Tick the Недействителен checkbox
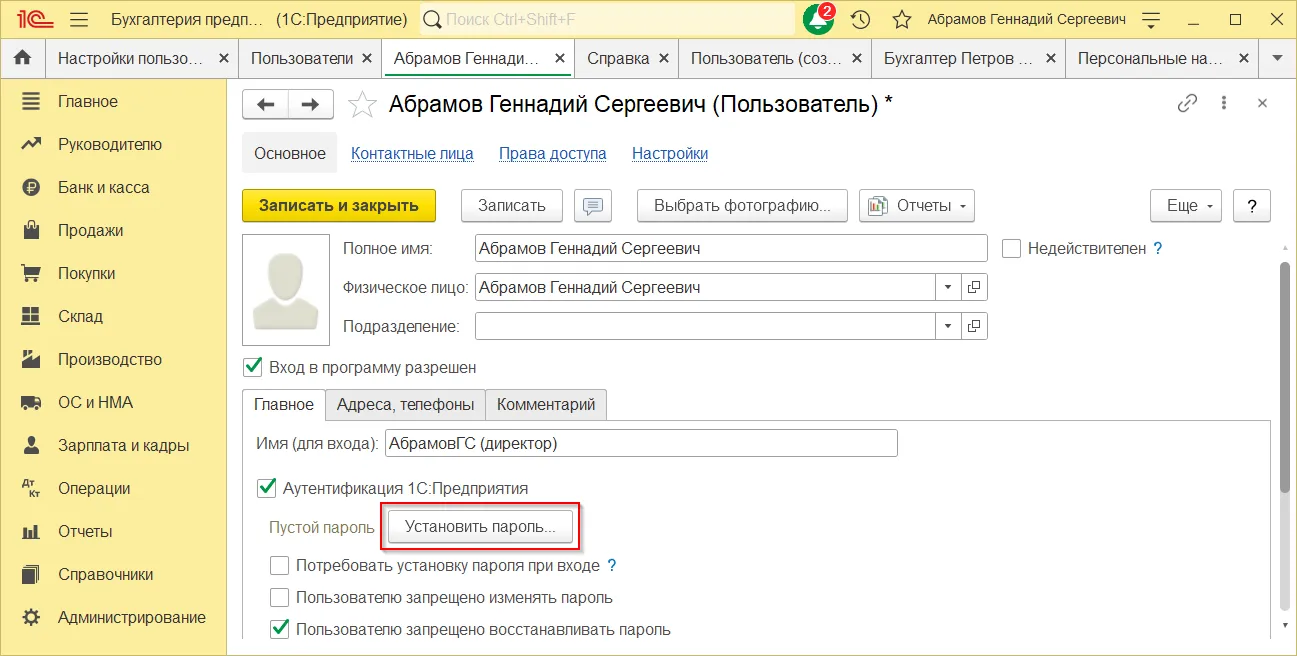The image size is (1297, 656). (x=1011, y=249)
